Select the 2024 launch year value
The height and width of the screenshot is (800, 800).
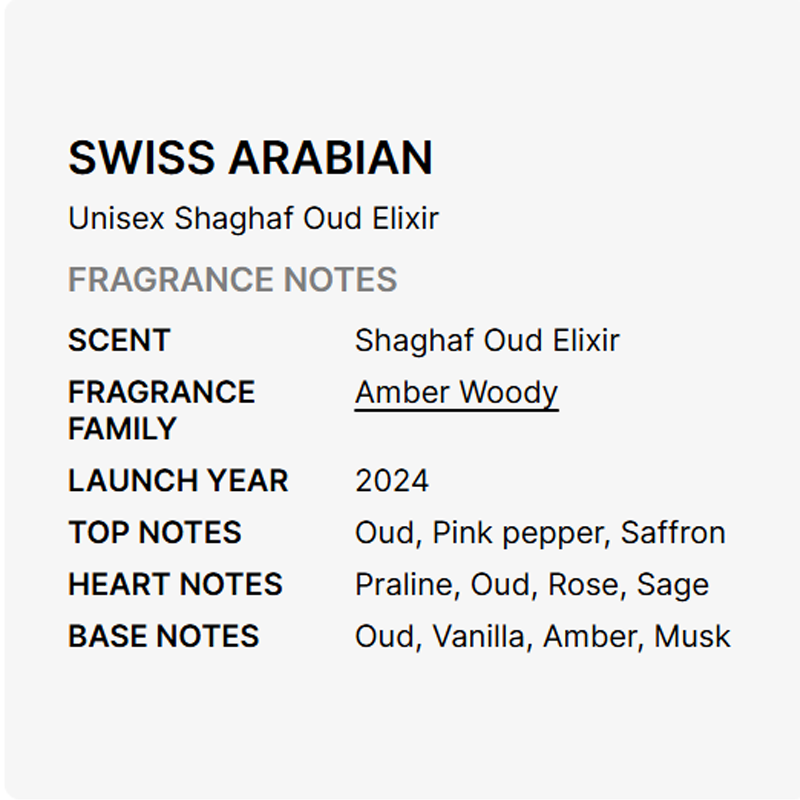point(391,480)
